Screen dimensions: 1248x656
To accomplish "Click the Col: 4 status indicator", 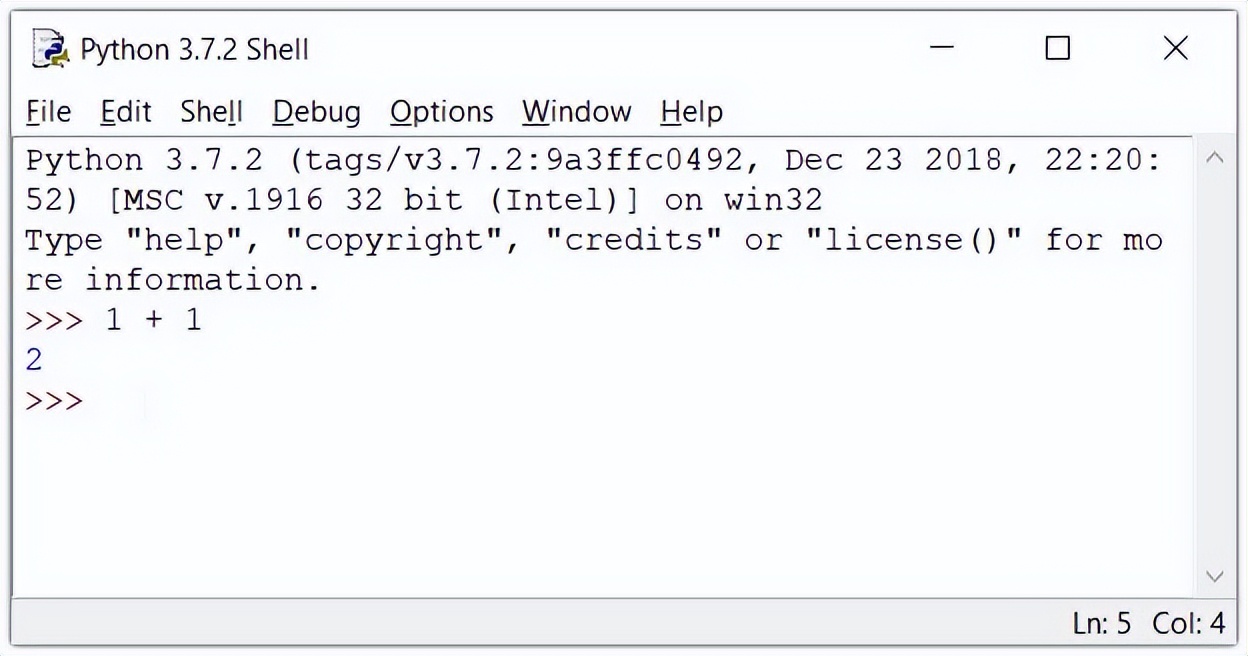I will tap(1189, 623).
